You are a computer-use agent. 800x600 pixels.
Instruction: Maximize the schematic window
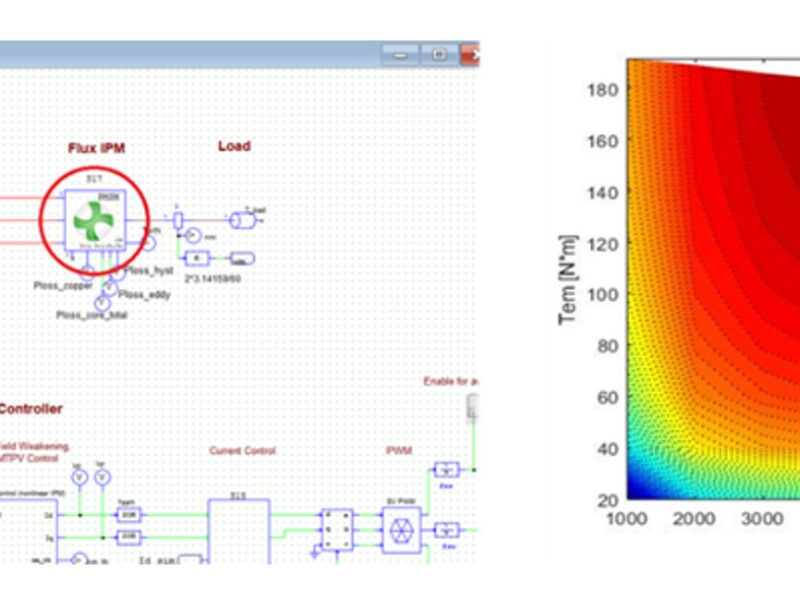click(x=439, y=55)
